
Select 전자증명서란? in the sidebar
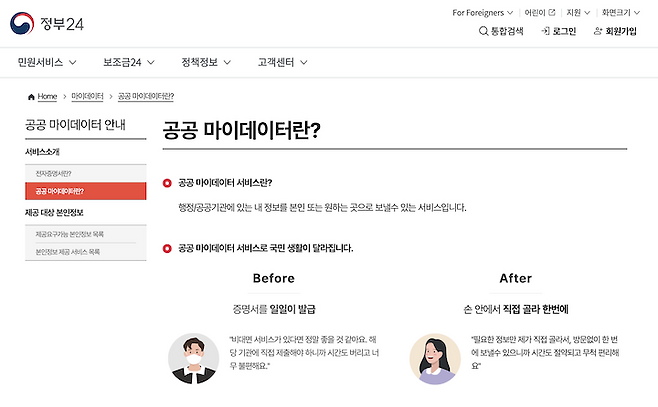pos(86,173)
